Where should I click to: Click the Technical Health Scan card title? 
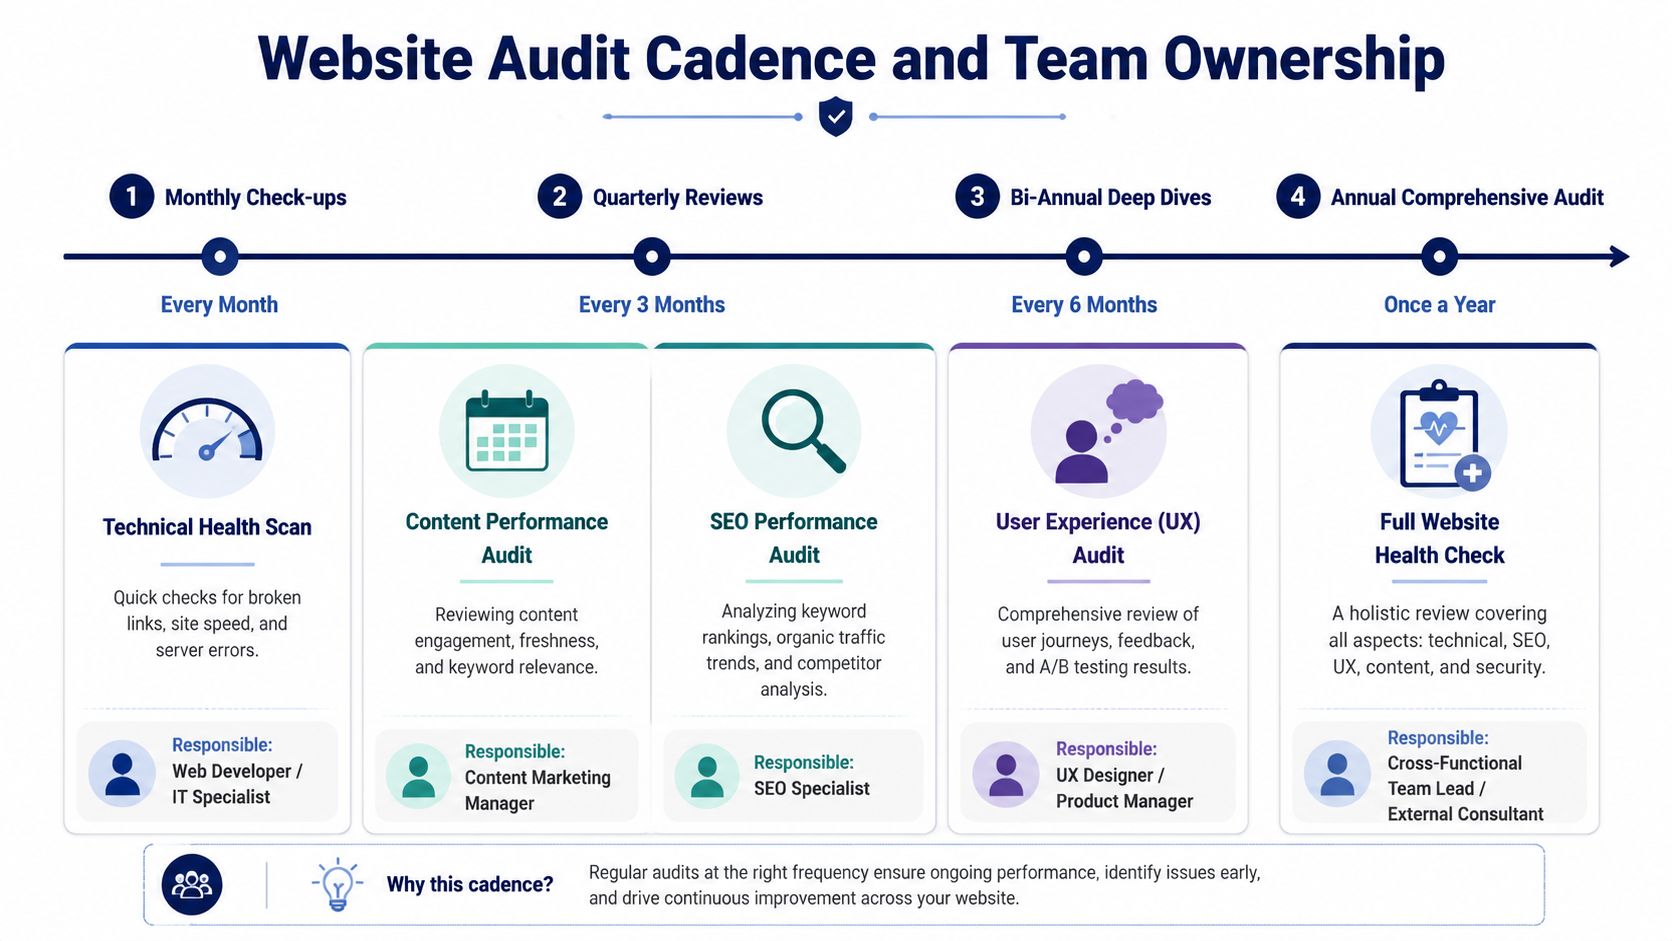click(207, 527)
